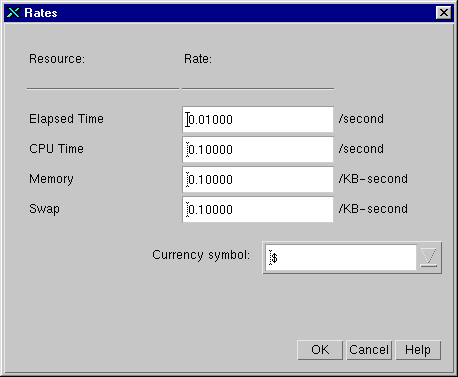
Task: Activate the Swap rate input box
Action: point(258,209)
